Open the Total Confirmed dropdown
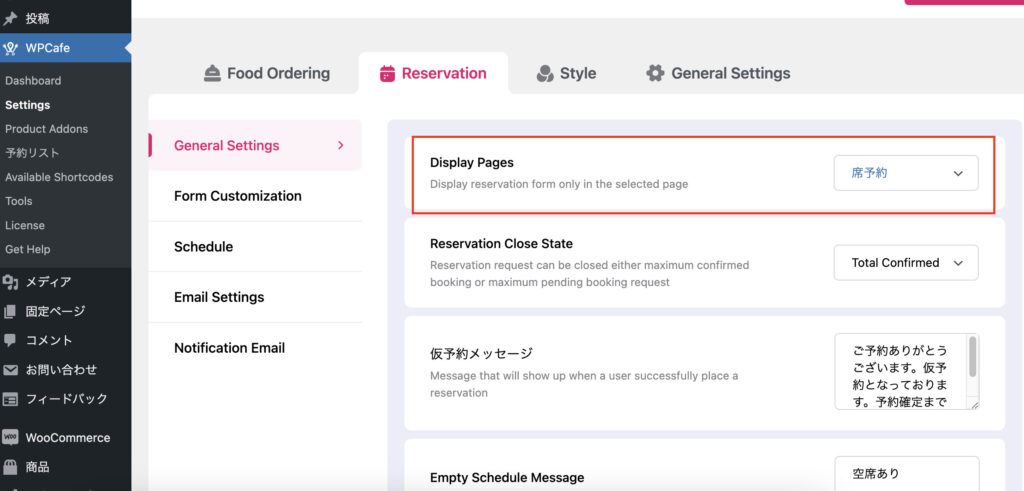The height and width of the screenshot is (491, 1024). [x=906, y=263]
